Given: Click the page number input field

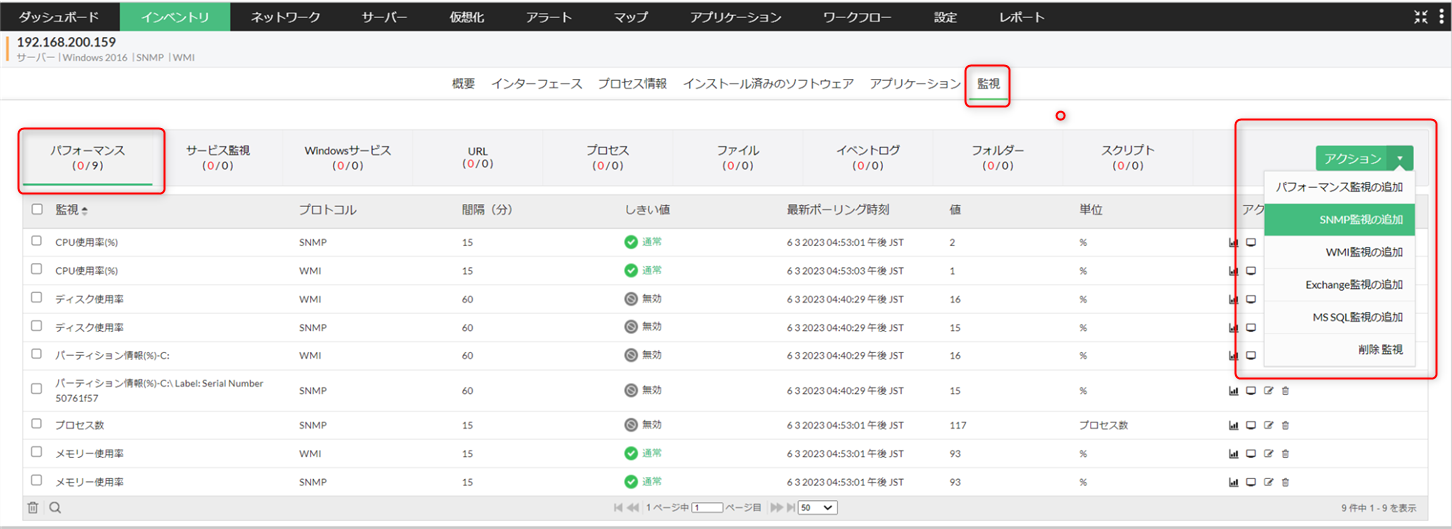Looking at the screenshot, I should (706, 508).
